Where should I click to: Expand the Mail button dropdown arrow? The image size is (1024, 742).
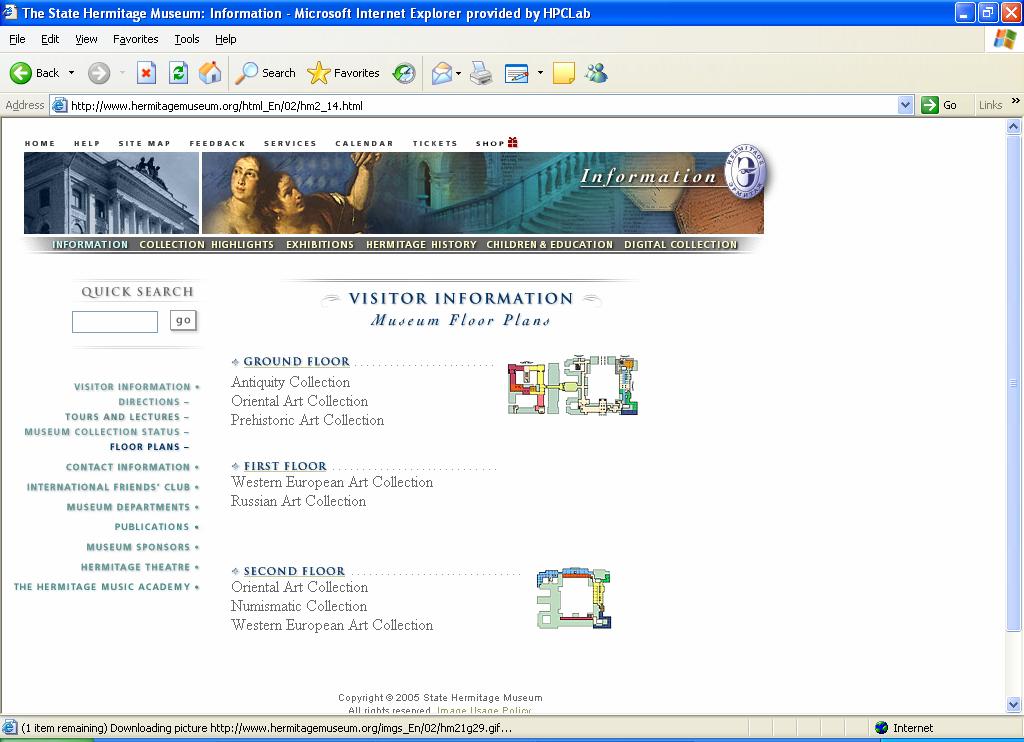click(458, 73)
